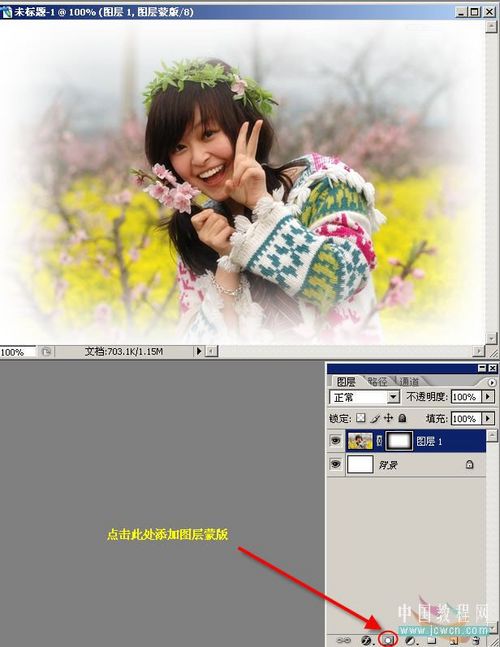500x647 pixels.
Task: Click document vertical scrollbar down arrow
Action: click(491, 338)
